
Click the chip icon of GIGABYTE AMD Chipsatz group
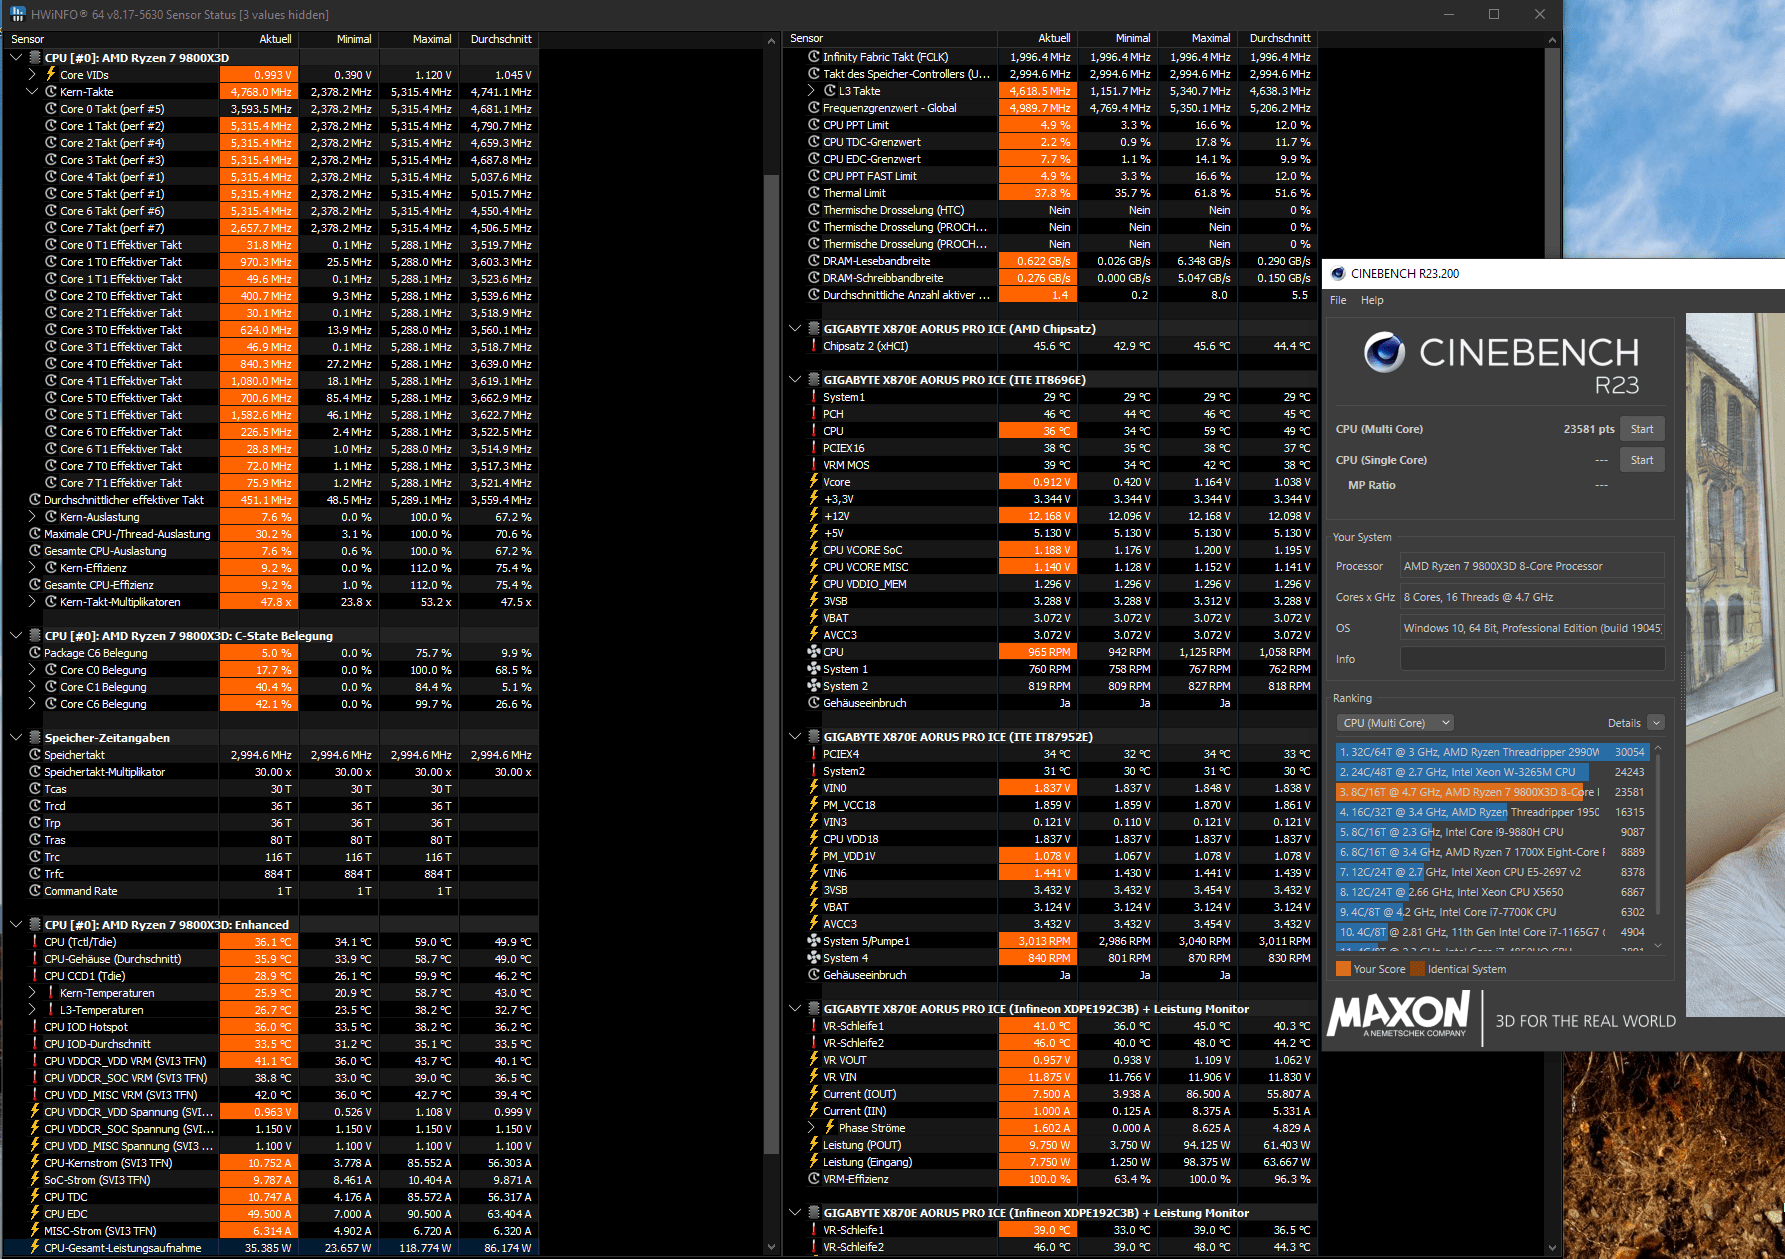[814, 328]
